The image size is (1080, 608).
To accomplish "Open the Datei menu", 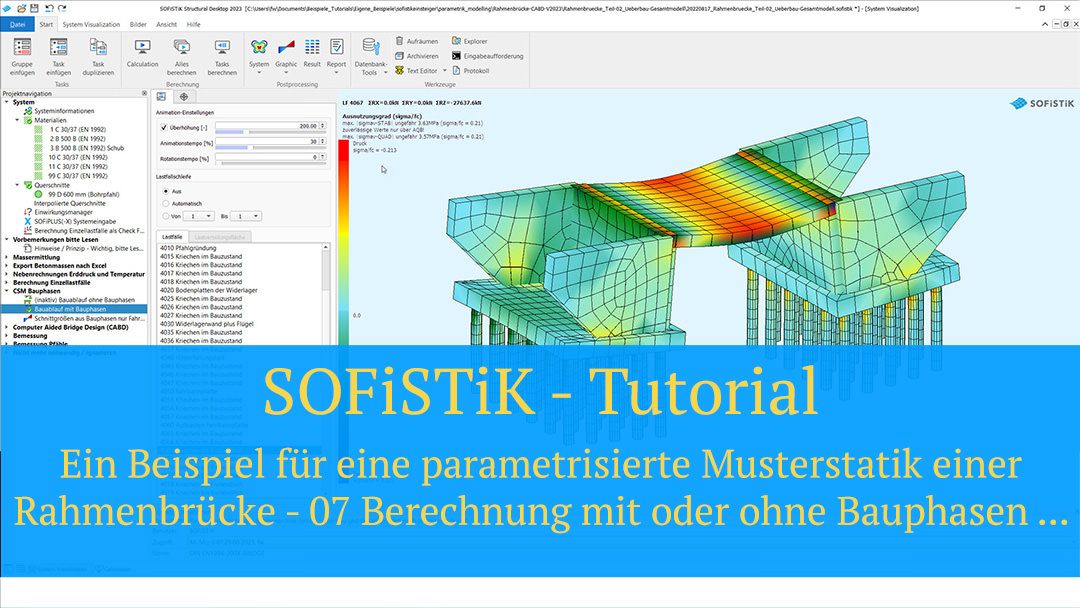I will 18,23.
